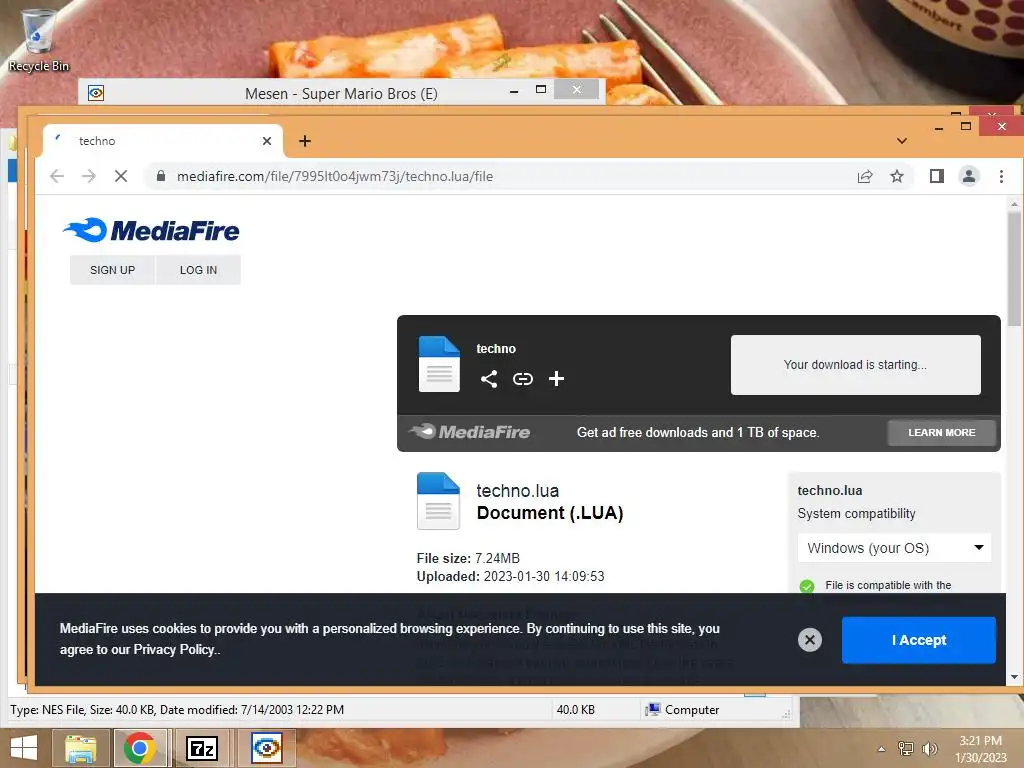Open the Recycle Bin desktop icon
Viewport: 1024px width, 768px height.
tap(39, 40)
